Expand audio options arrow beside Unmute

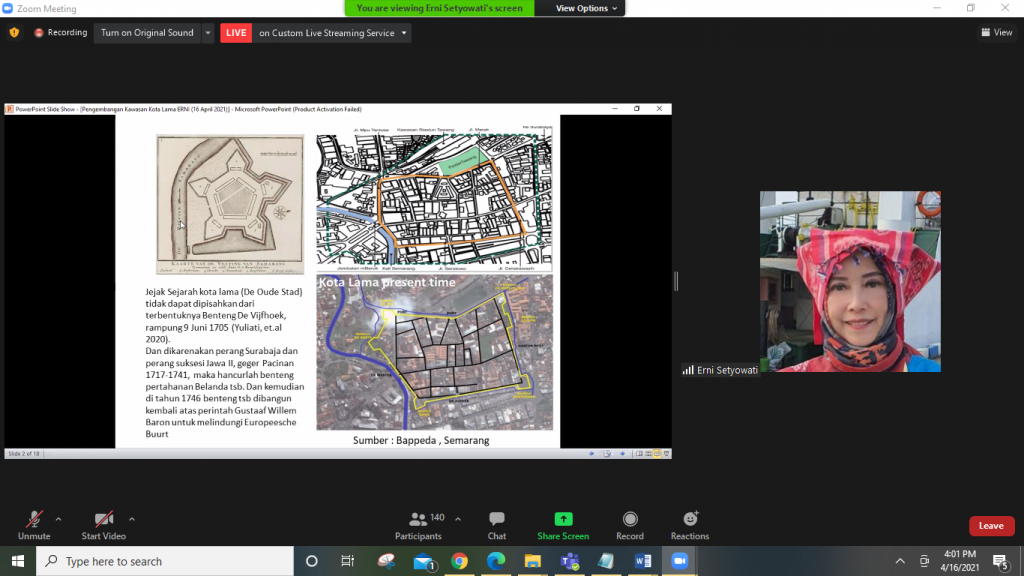tap(58, 519)
